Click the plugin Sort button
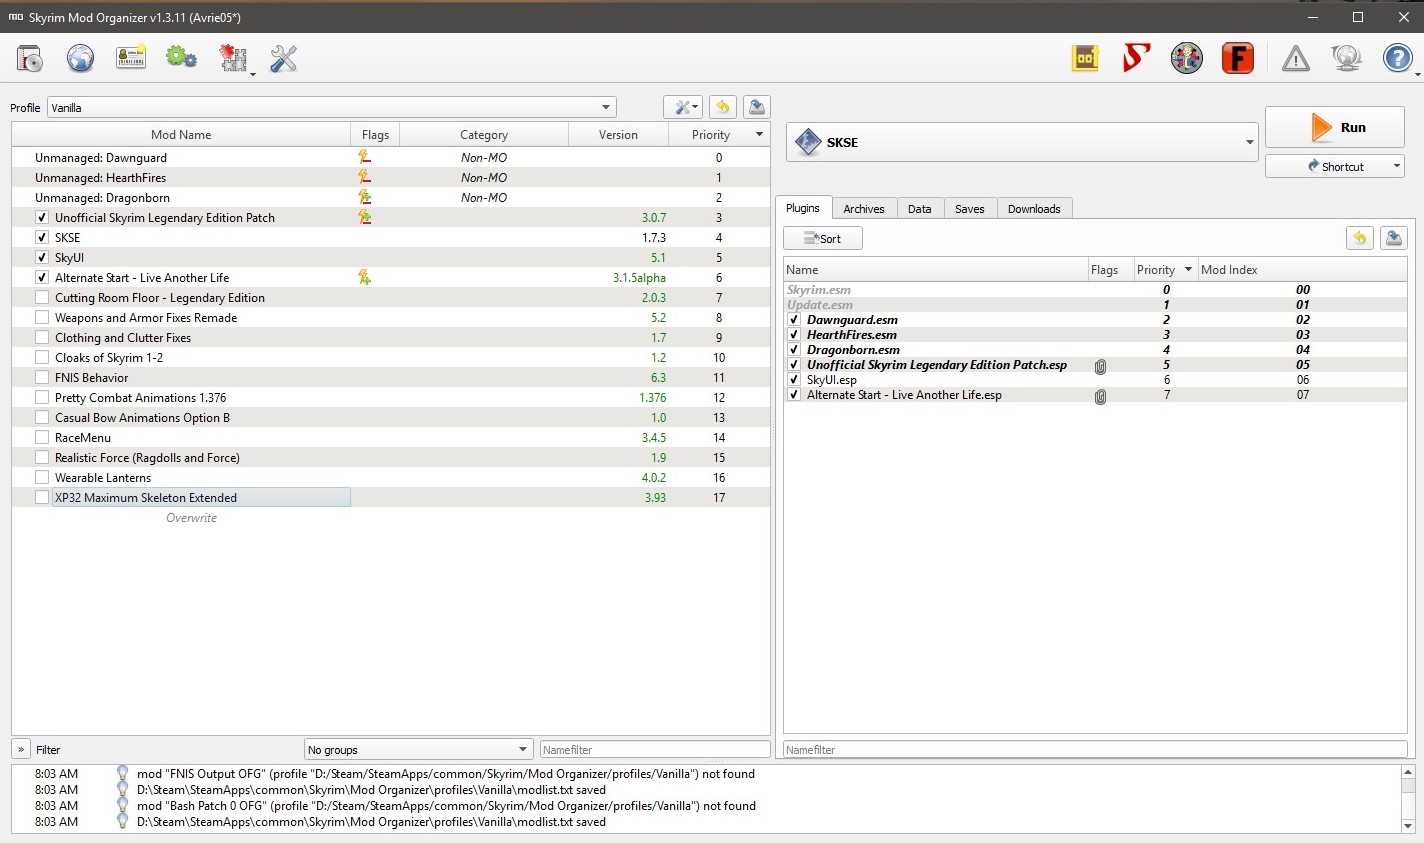Viewport: 1424px width, 843px height. [823, 238]
